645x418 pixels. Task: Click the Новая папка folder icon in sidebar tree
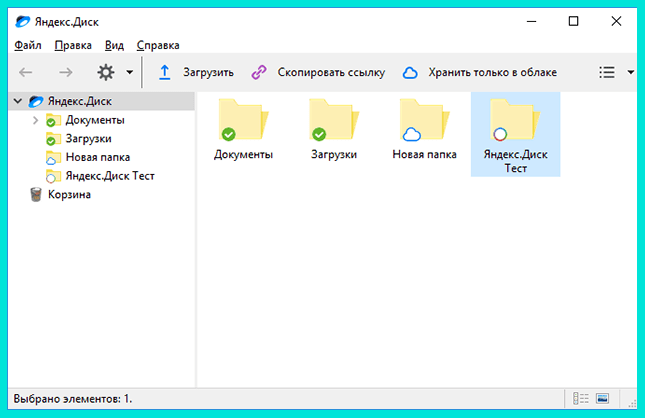(x=53, y=157)
